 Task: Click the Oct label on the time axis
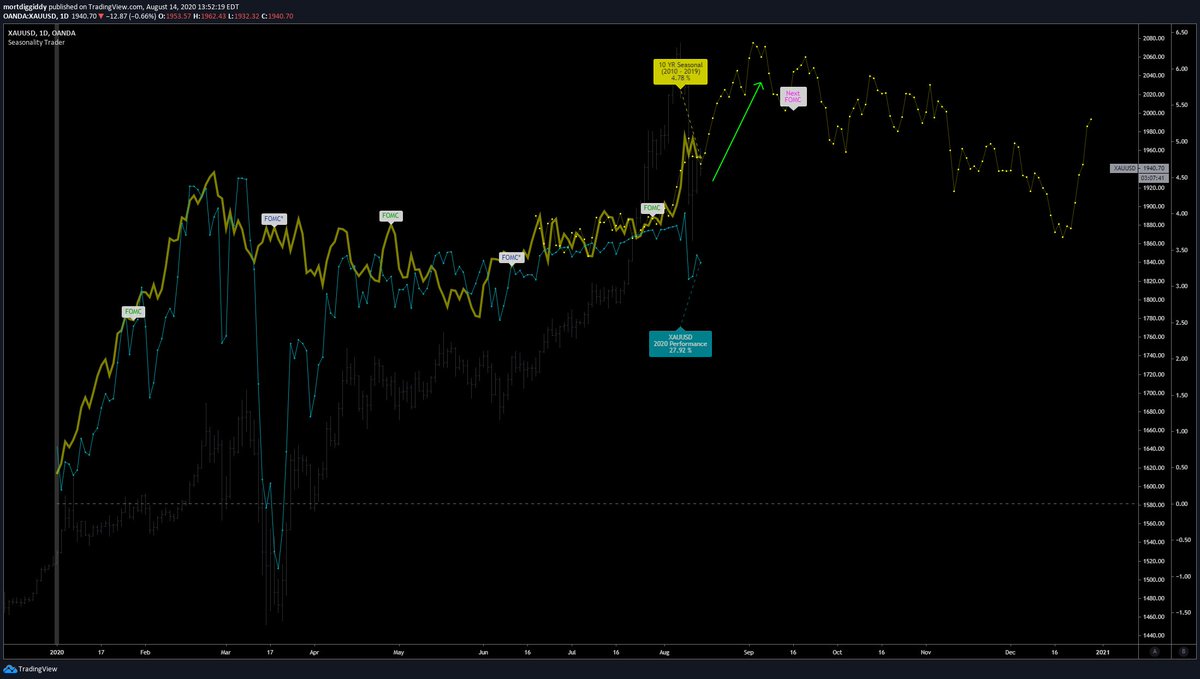(837, 651)
